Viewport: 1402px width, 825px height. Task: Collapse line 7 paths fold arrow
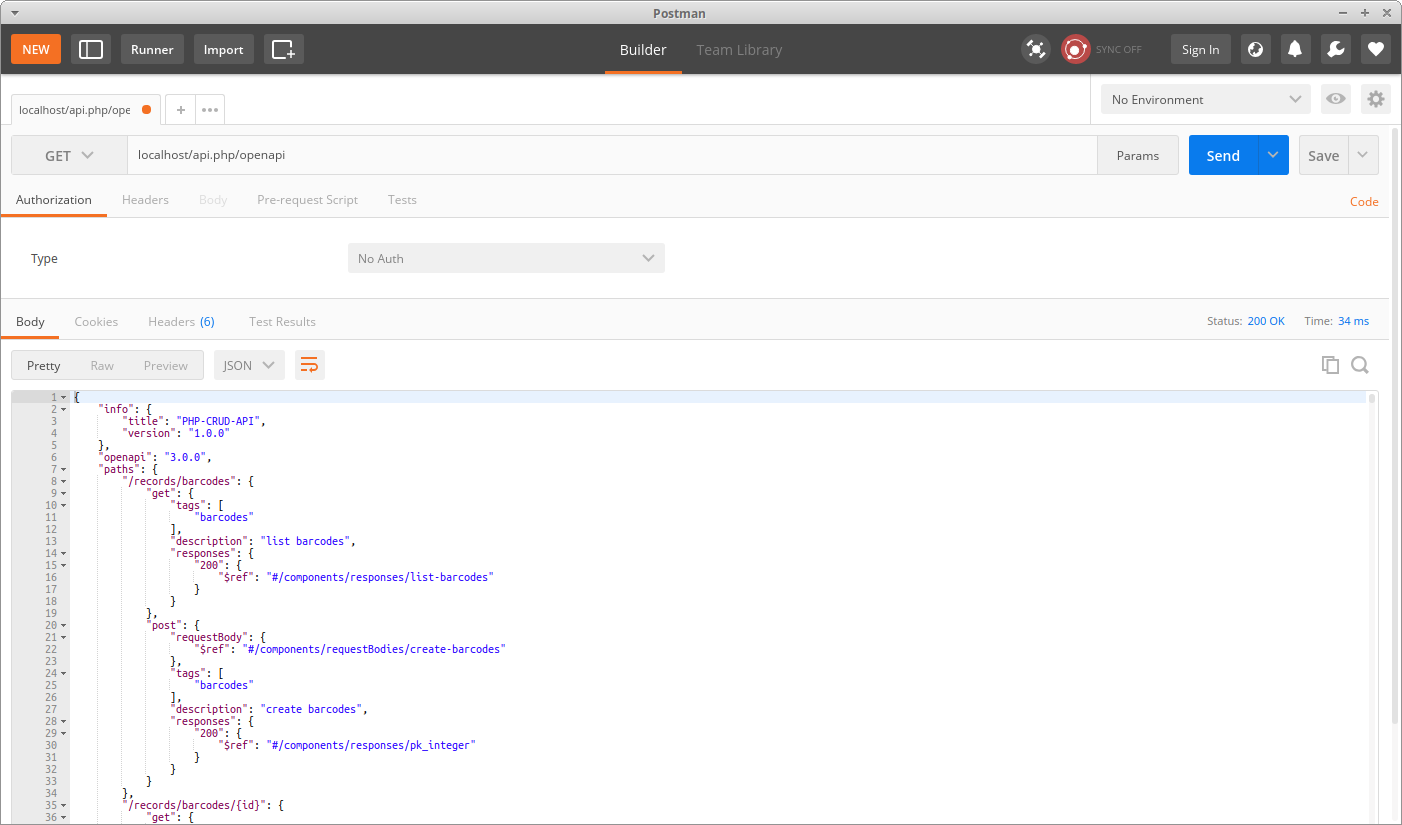click(x=63, y=469)
